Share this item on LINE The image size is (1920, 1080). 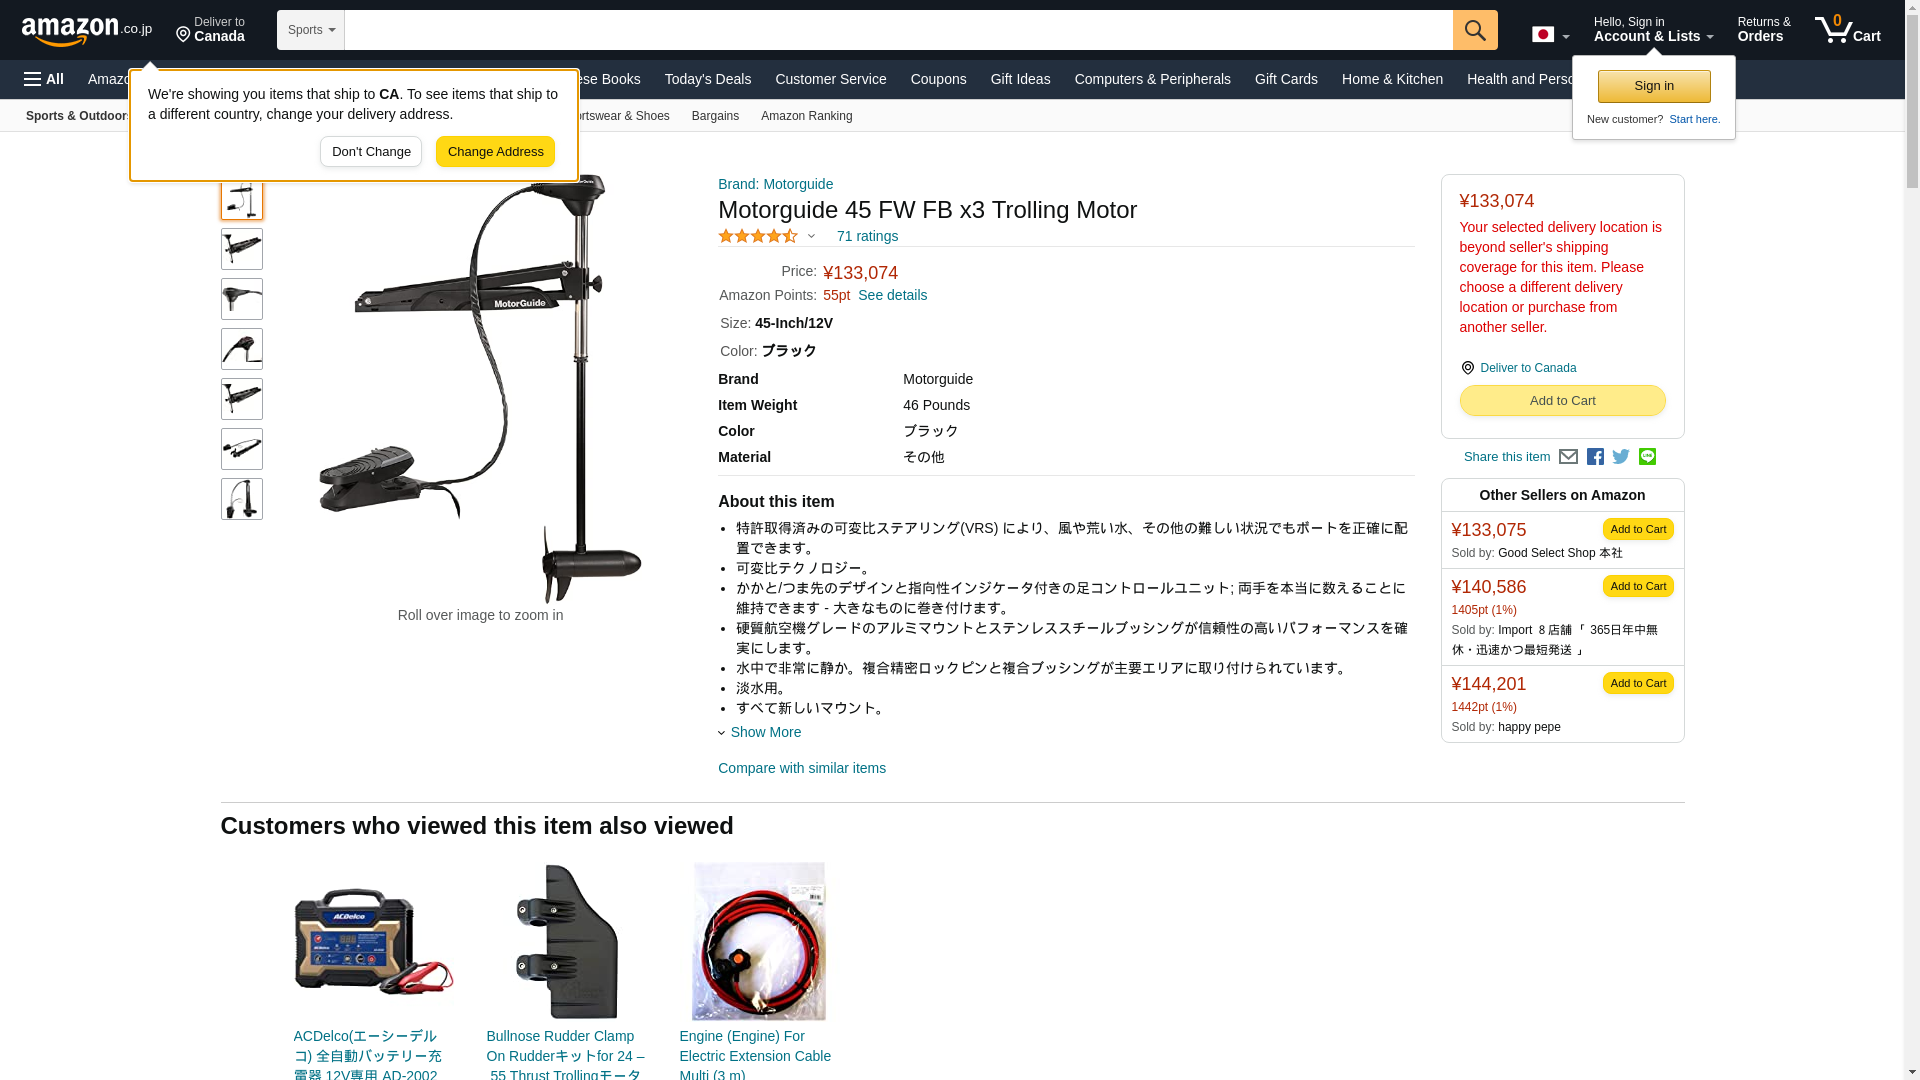pos(1647,457)
